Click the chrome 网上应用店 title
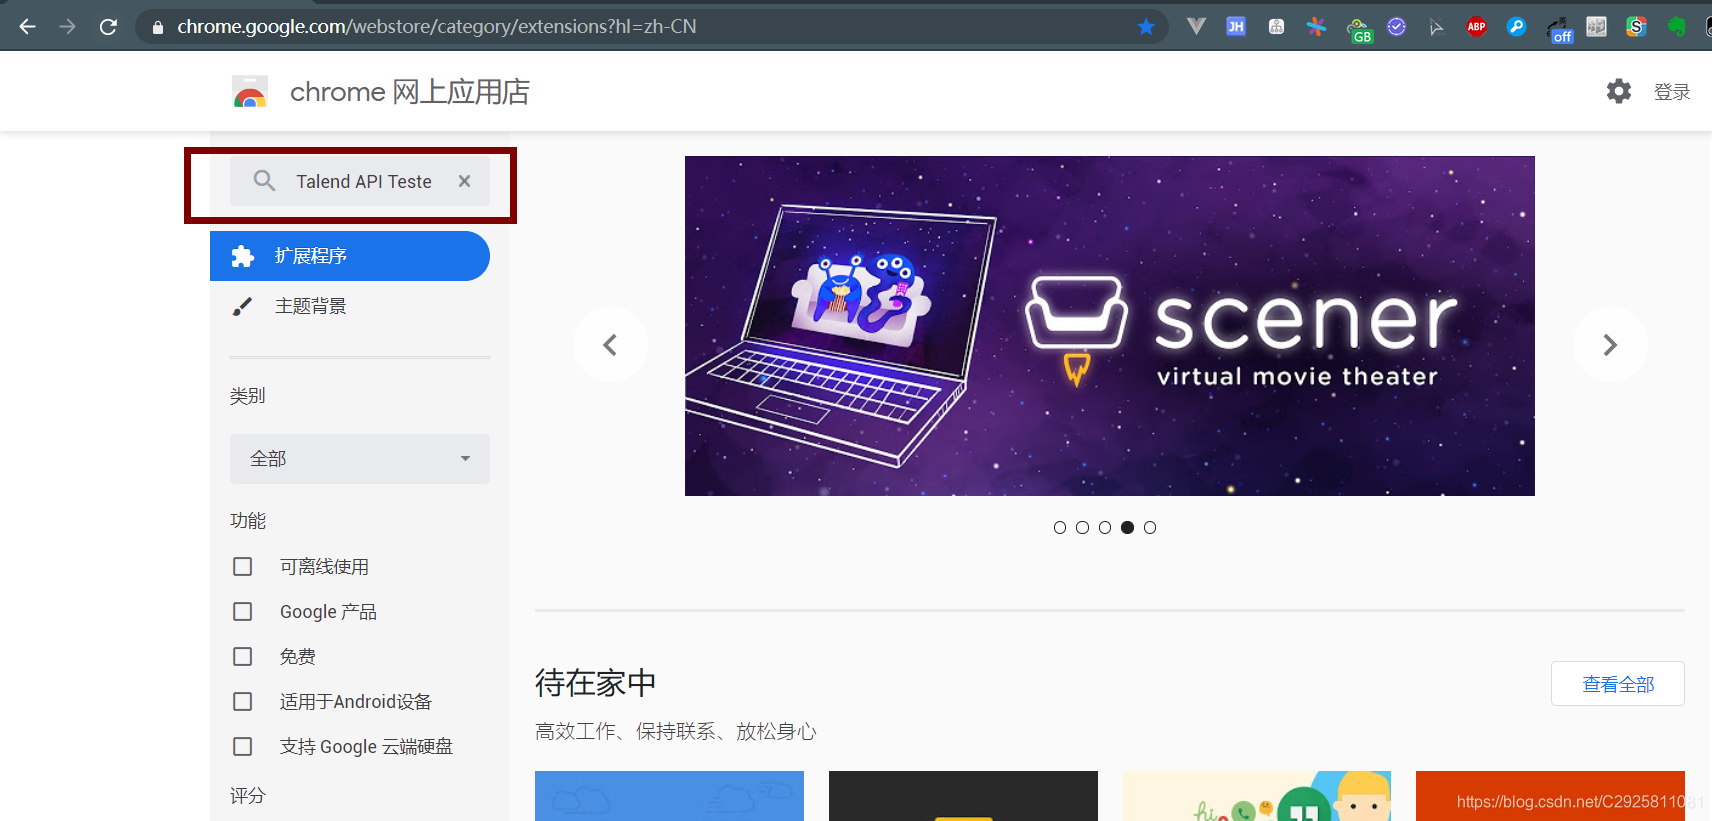 pos(410,92)
